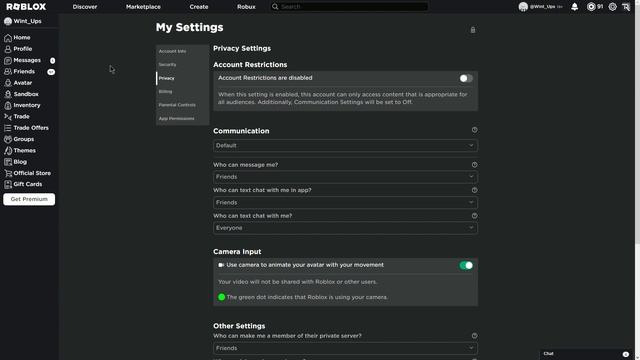The height and width of the screenshot is (360, 640).
Task: Open the Chat panel at the bottom
Action: tap(586, 354)
